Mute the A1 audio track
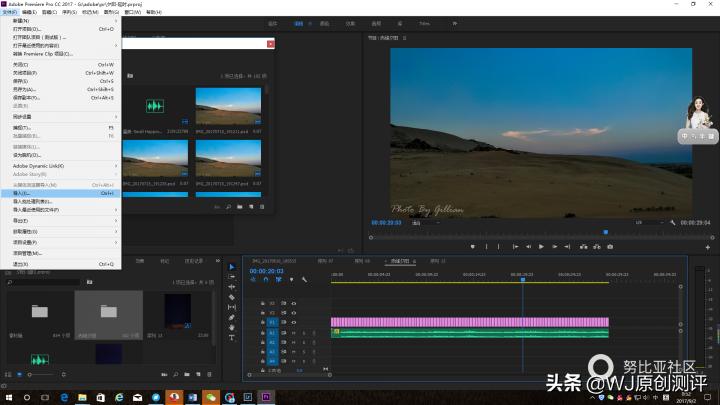The height and width of the screenshot is (405, 720). tap(293, 333)
